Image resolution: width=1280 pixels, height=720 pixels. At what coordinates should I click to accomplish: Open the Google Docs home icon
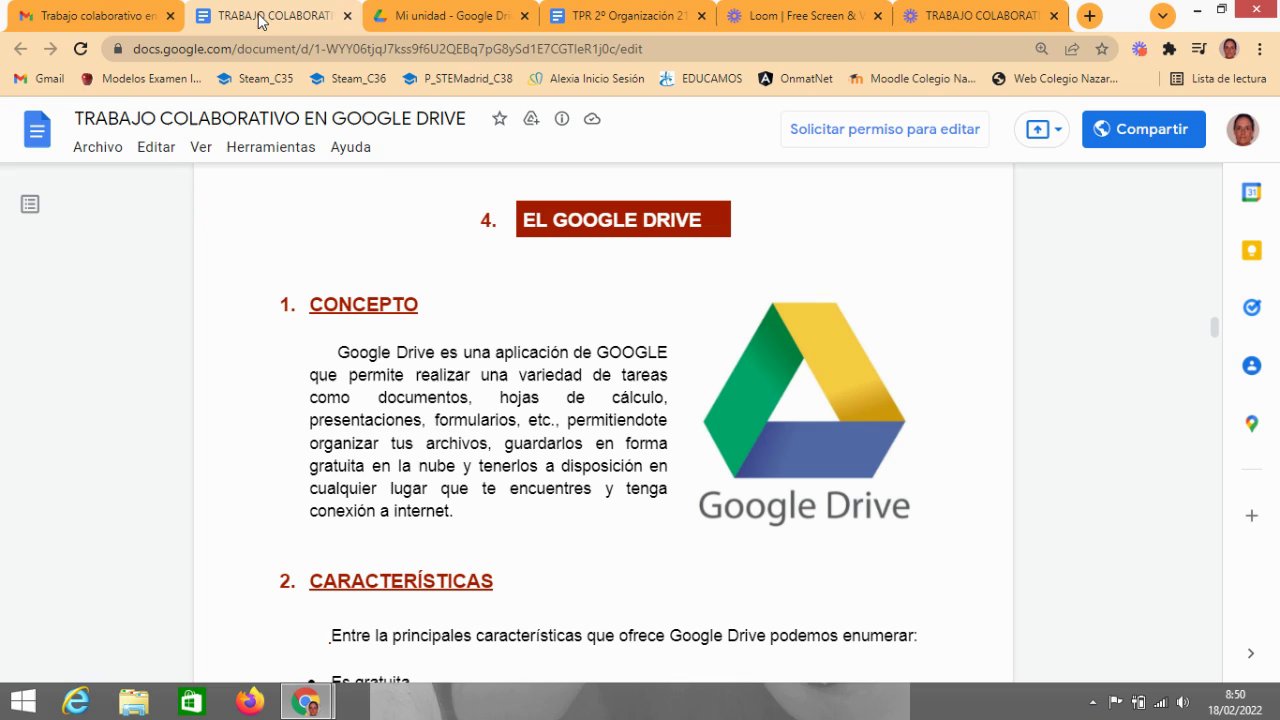point(37,130)
